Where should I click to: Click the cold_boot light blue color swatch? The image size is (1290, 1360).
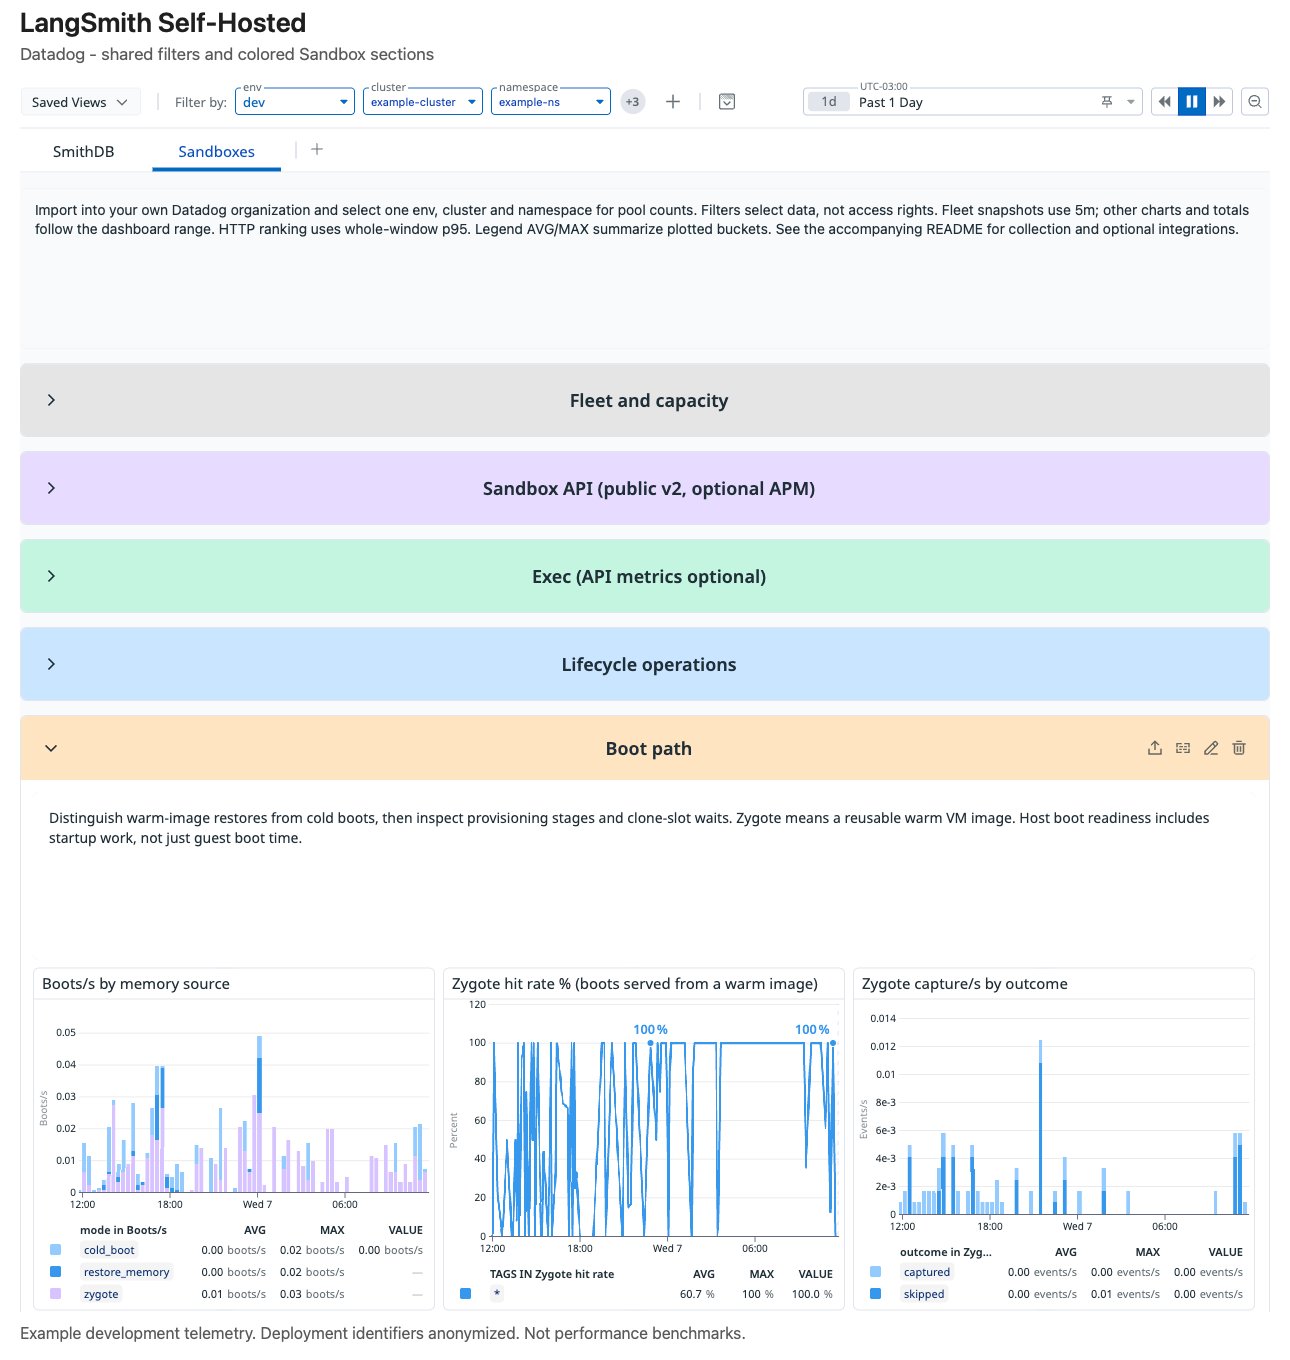55,1250
